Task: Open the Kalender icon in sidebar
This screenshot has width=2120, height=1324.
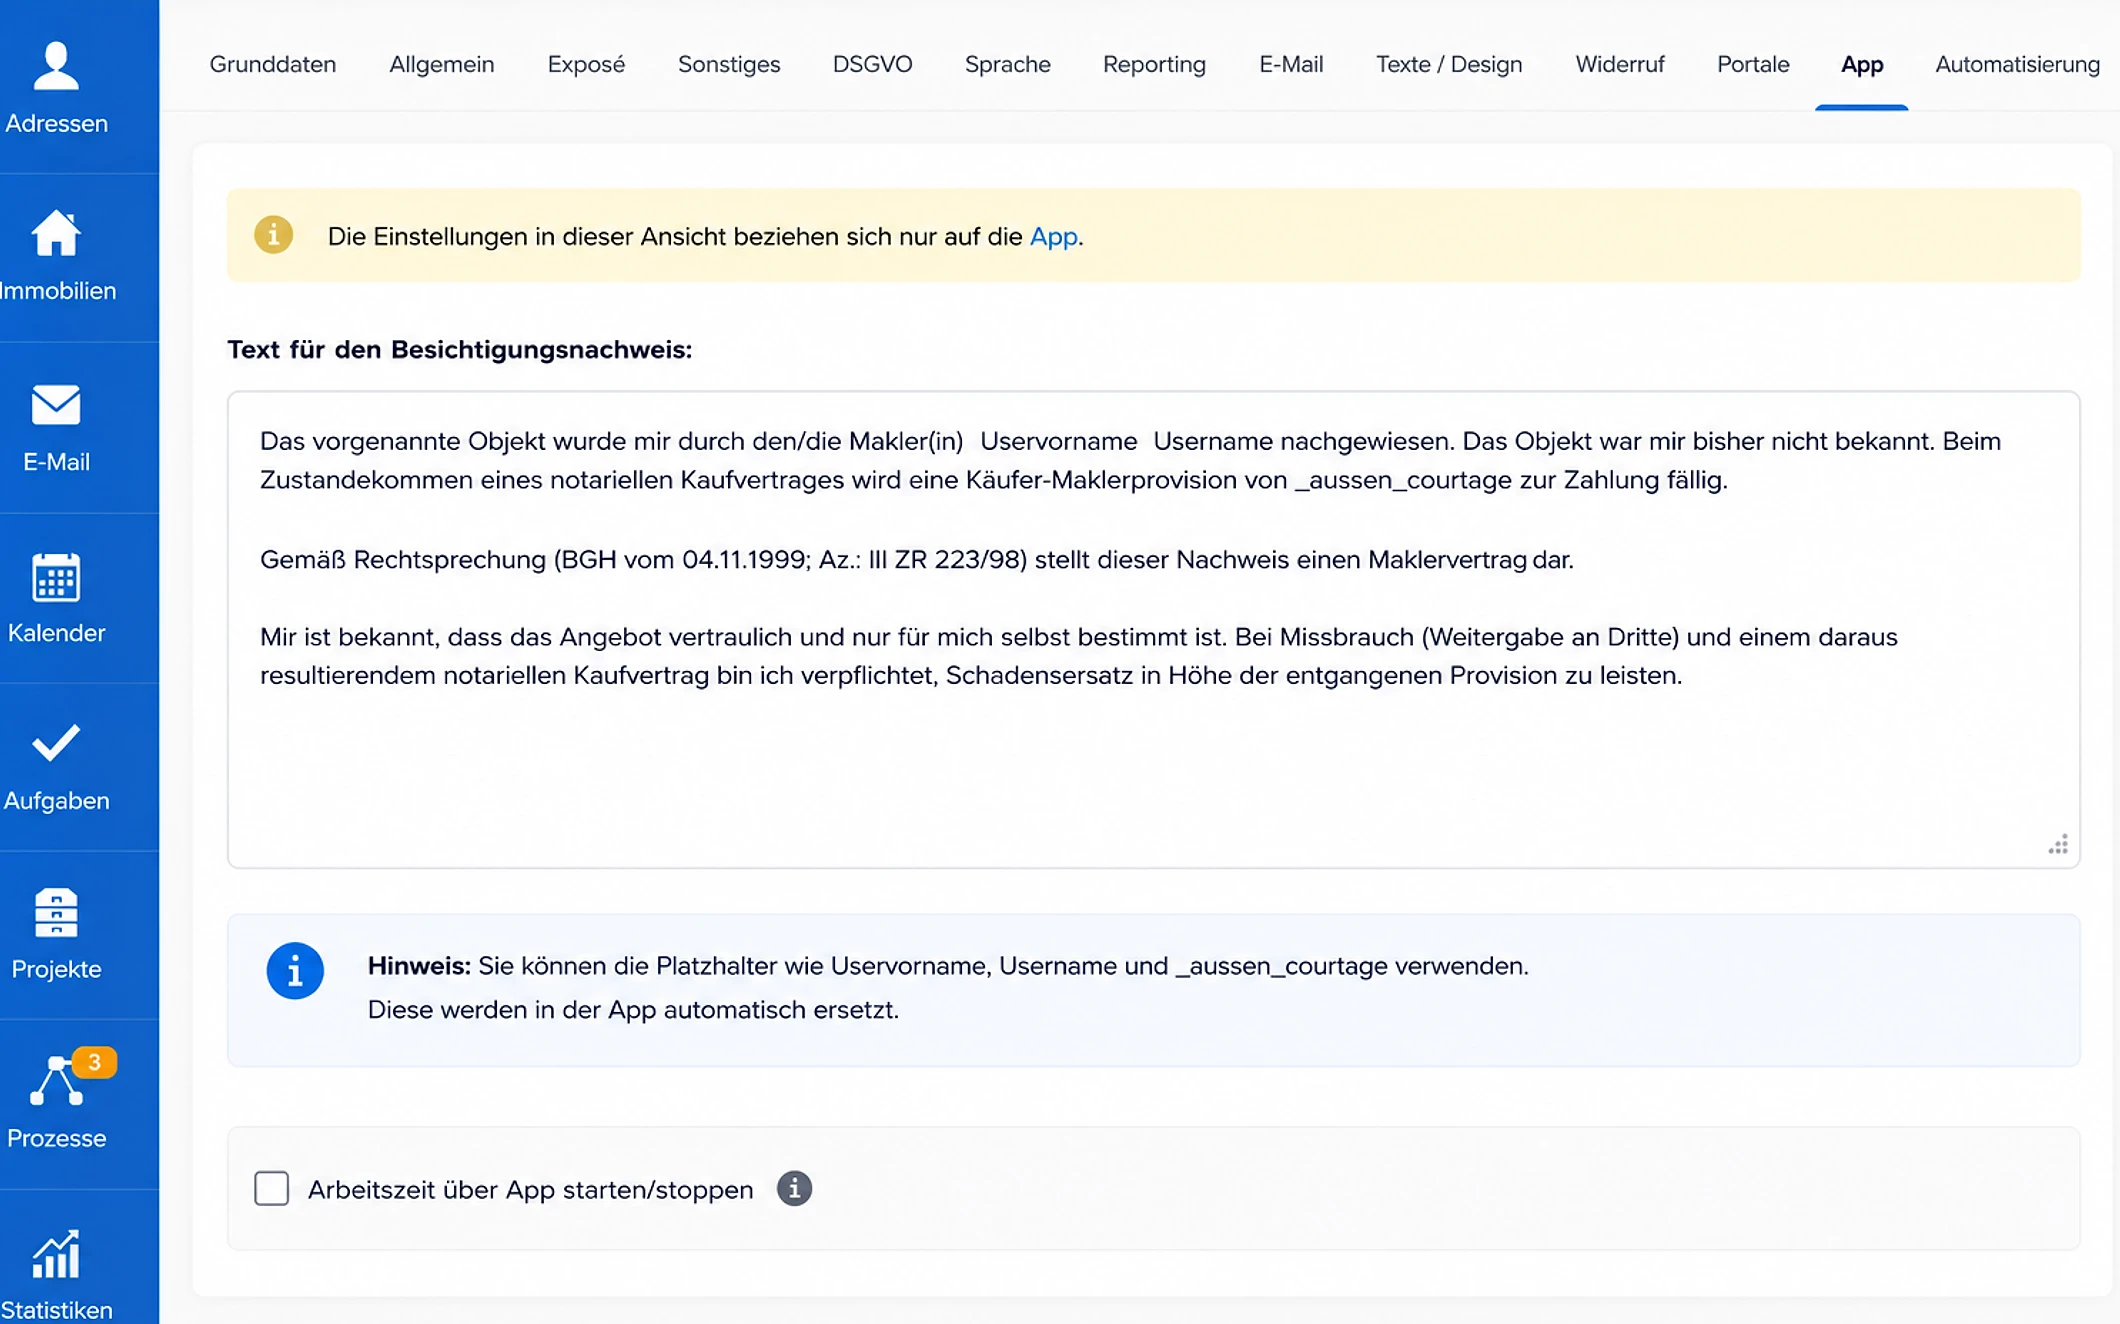Action: (56, 577)
